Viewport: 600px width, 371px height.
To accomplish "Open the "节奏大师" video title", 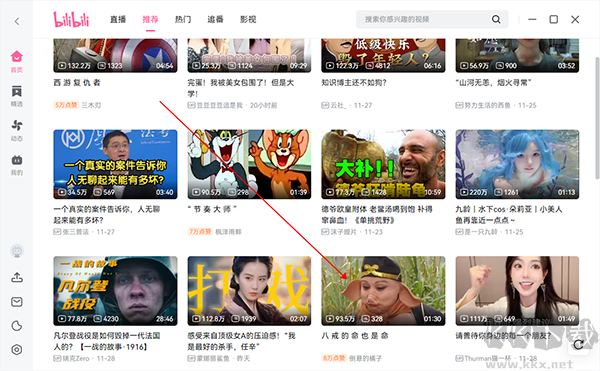I will coord(212,209).
